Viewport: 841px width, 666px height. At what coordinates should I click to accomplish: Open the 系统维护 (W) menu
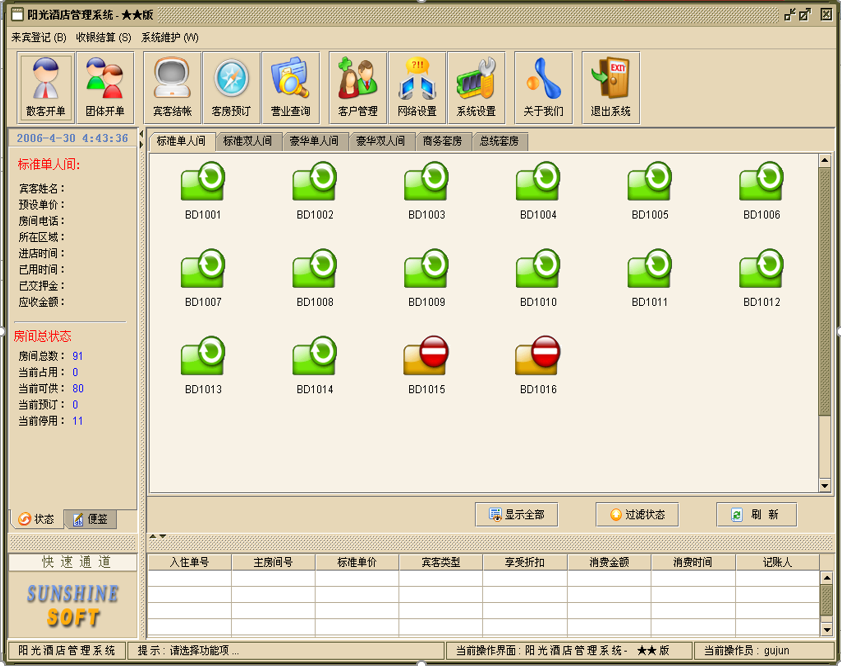pos(169,38)
